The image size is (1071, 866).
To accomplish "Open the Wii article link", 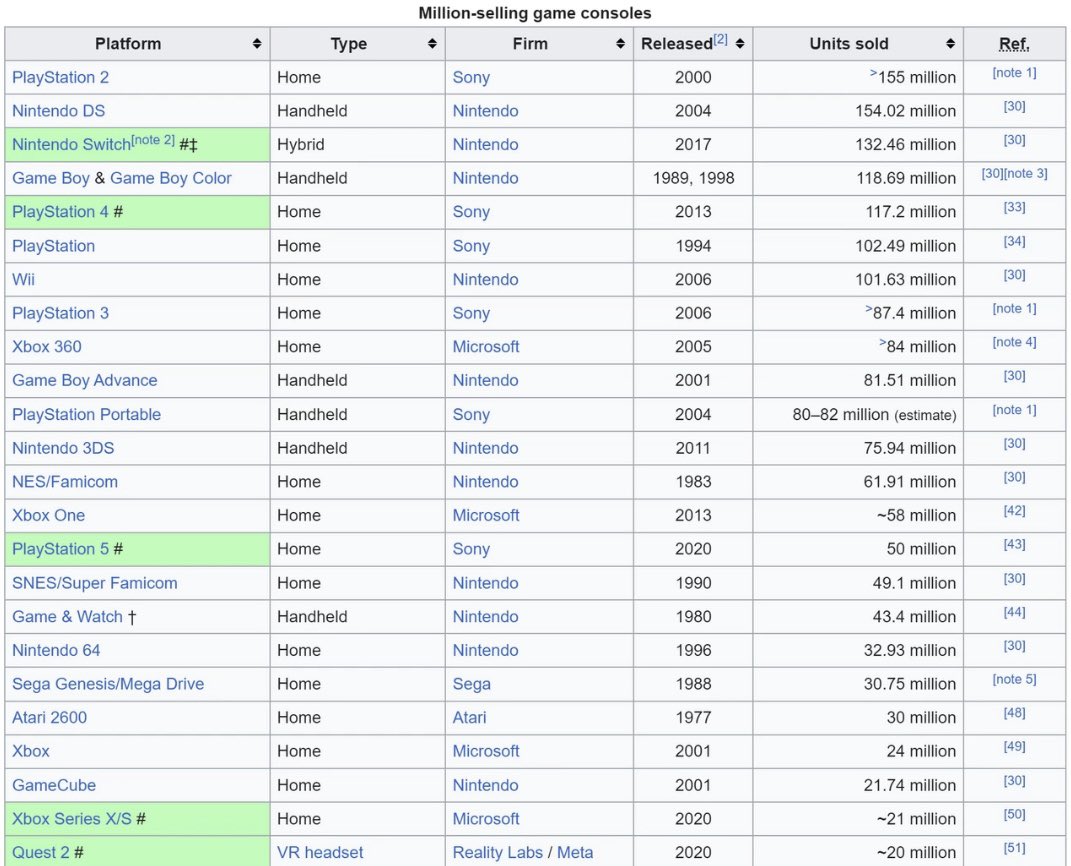I will (23, 279).
